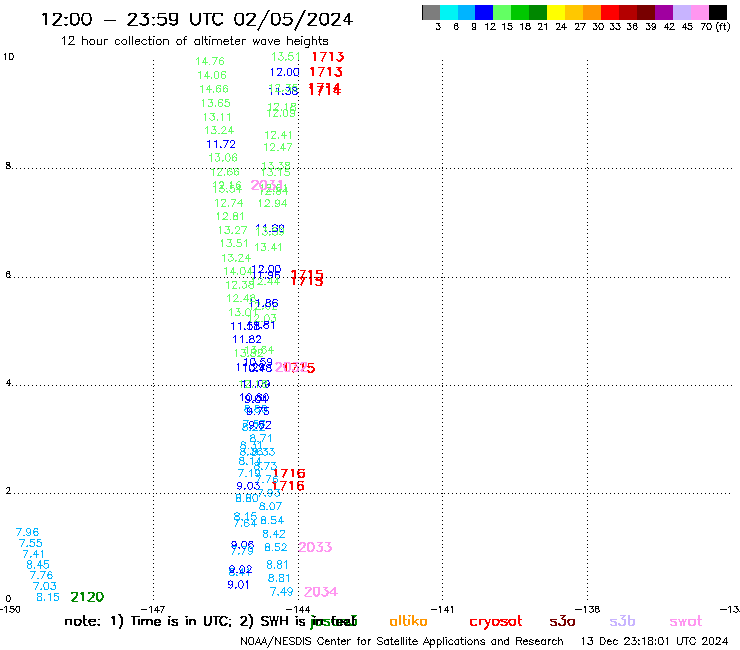Click the wave height value 13.65
The height and width of the screenshot is (650, 740).
coord(216,103)
